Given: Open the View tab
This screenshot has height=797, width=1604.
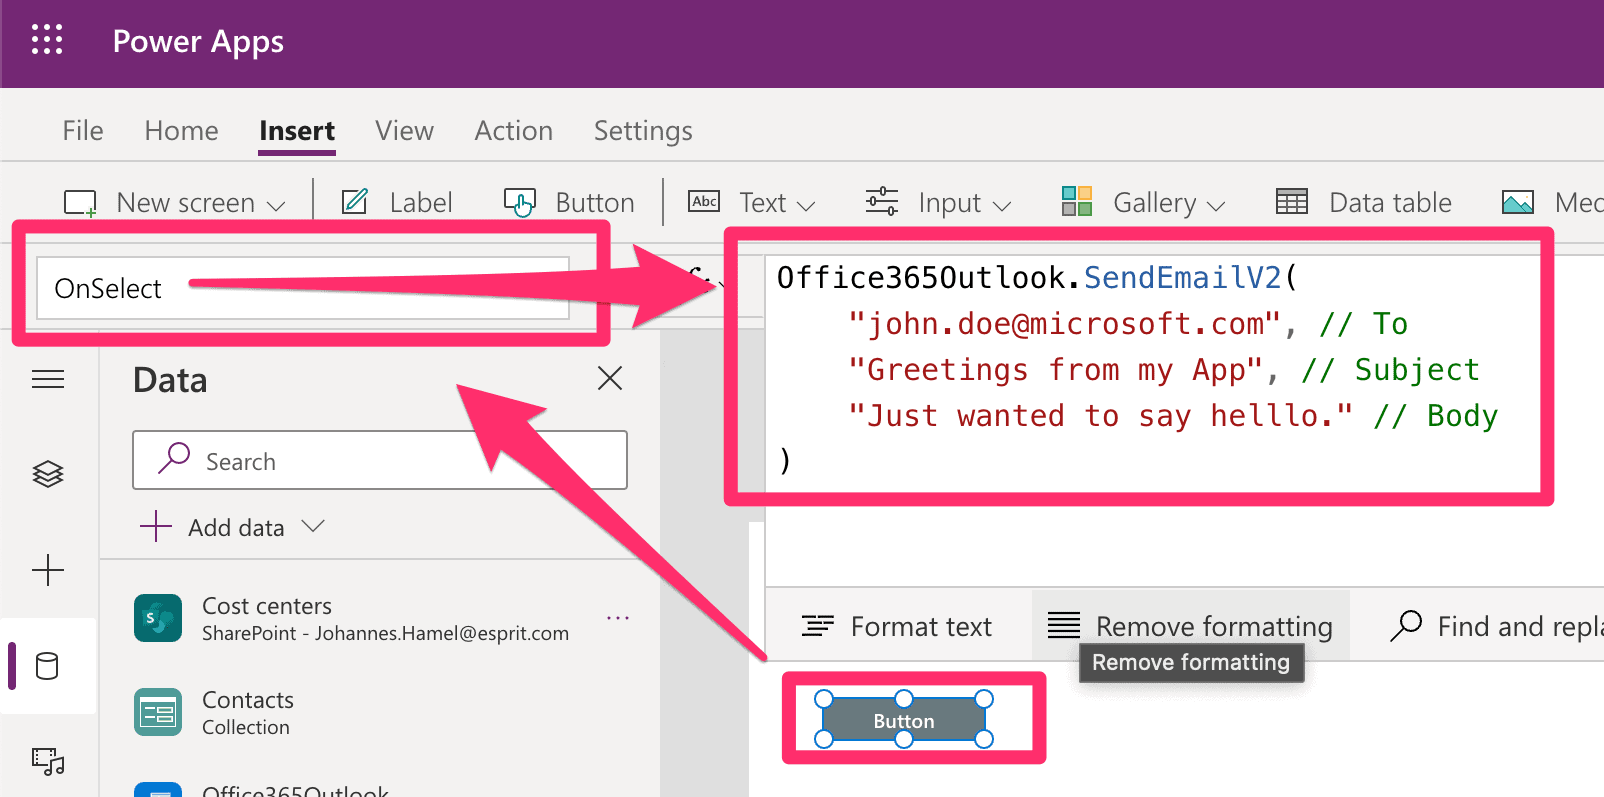Looking at the screenshot, I should coord(404,131).
